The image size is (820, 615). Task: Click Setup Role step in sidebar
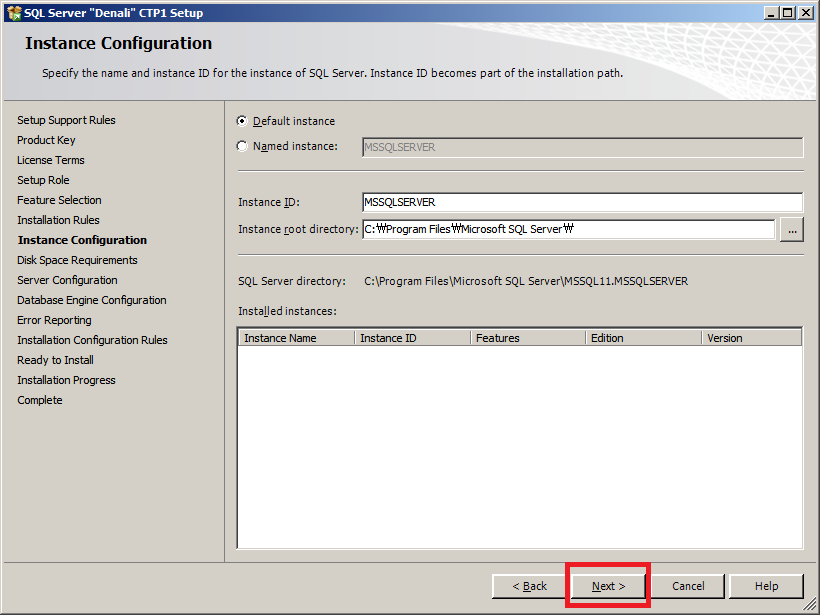point(43,180)
